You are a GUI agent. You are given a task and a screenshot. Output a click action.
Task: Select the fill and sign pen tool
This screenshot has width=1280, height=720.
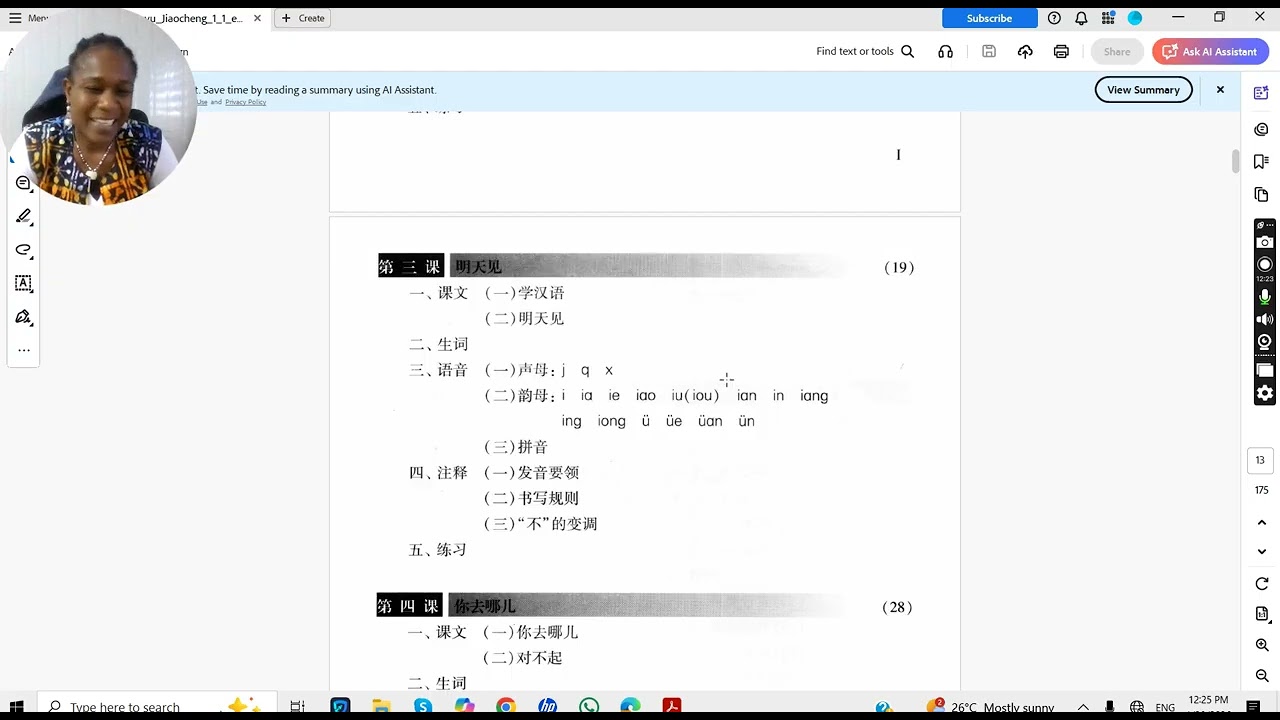pyautogui.click(x=24, y=317)
